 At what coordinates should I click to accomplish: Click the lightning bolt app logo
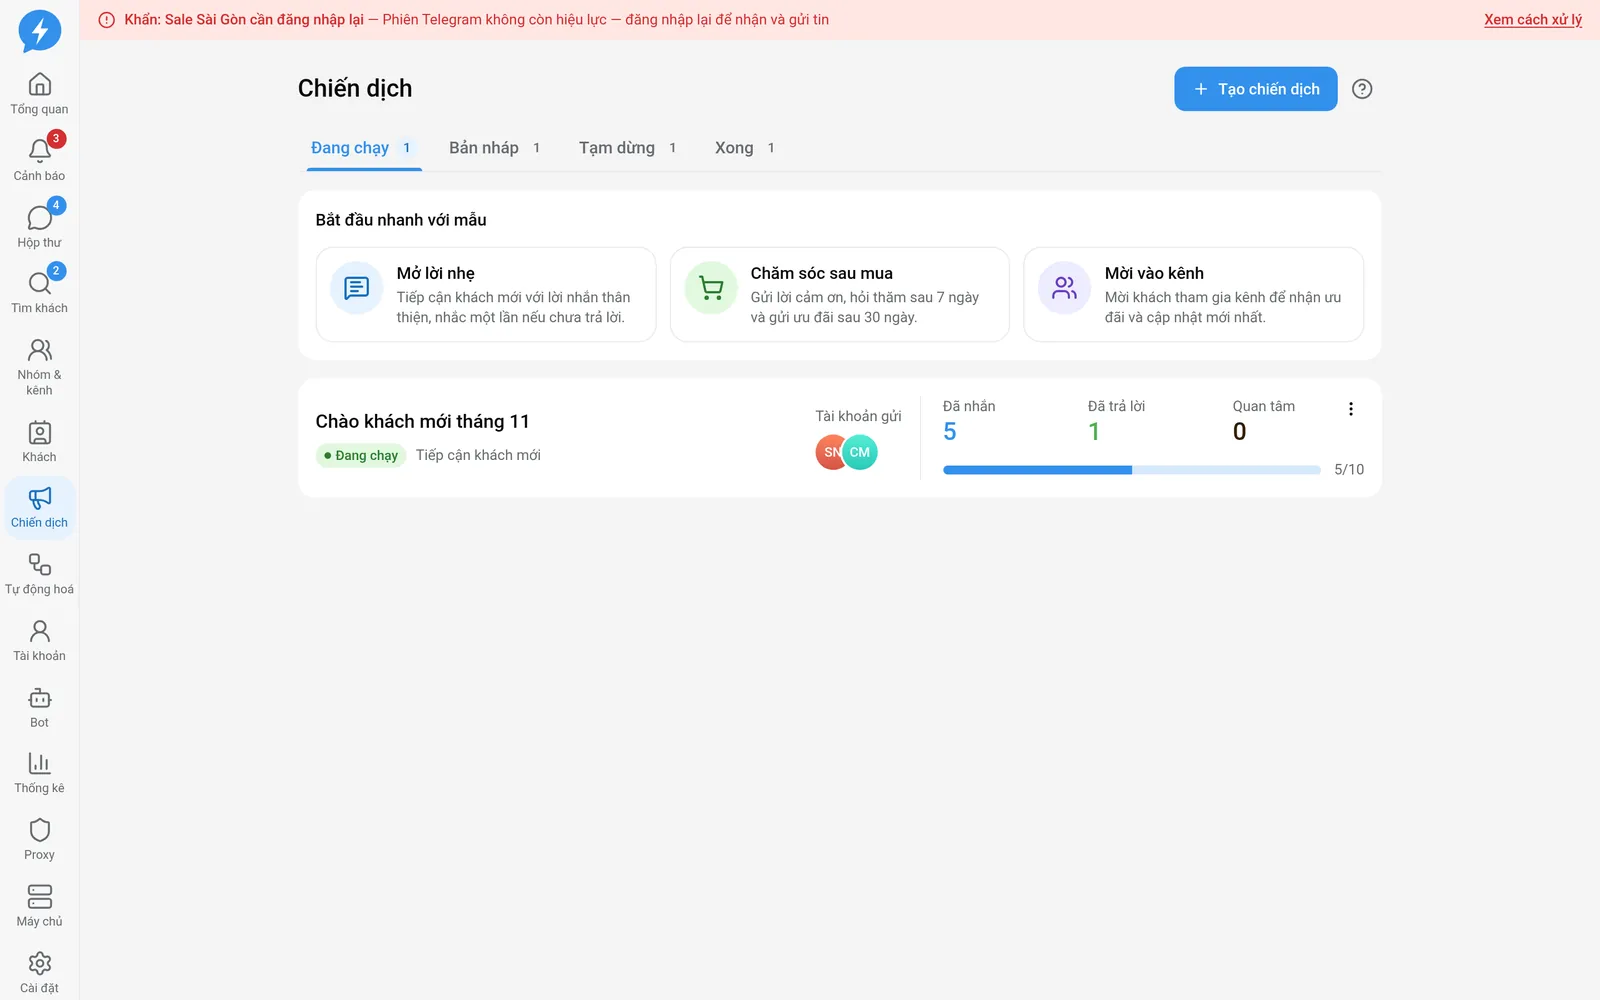click(x=40, y=31)
